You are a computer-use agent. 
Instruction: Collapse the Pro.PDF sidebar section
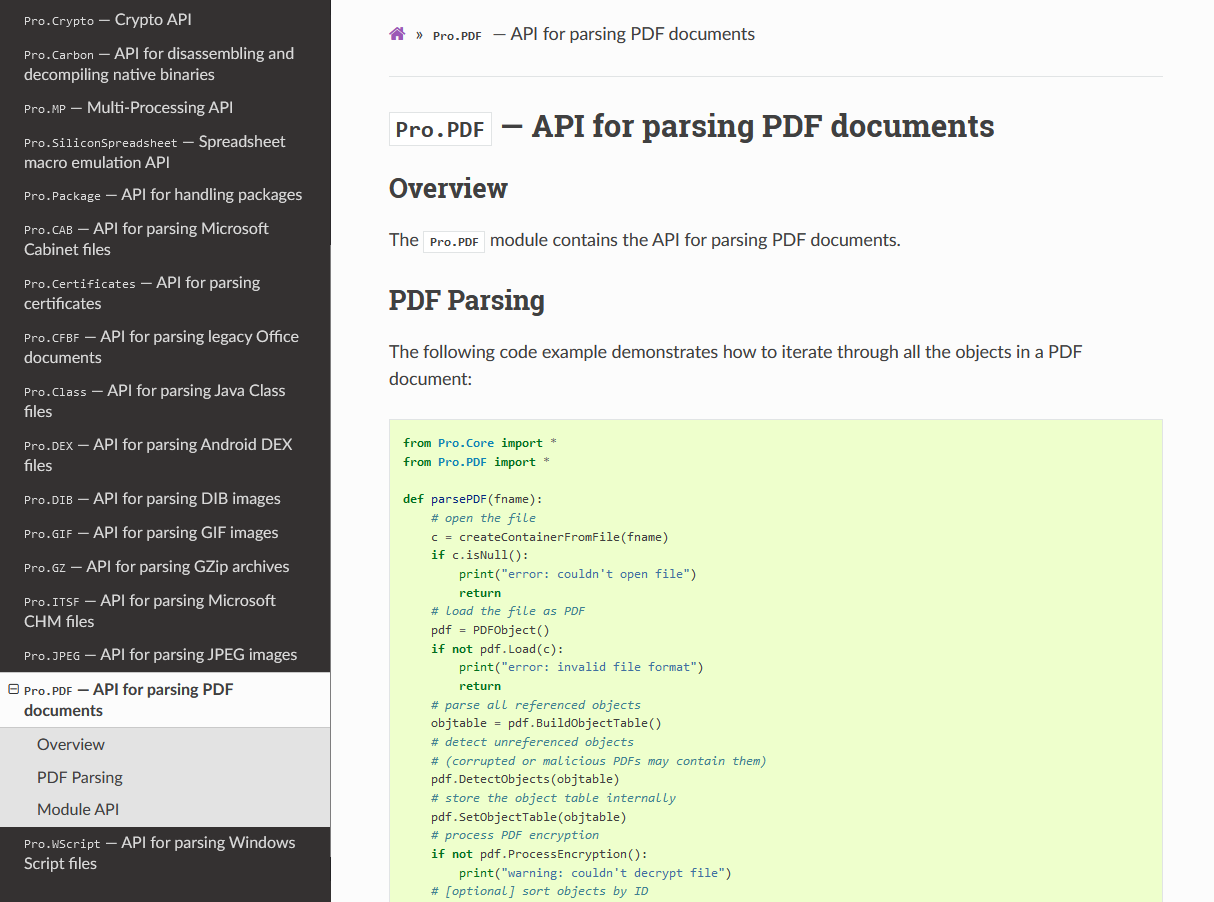click(x=13, y=690)
